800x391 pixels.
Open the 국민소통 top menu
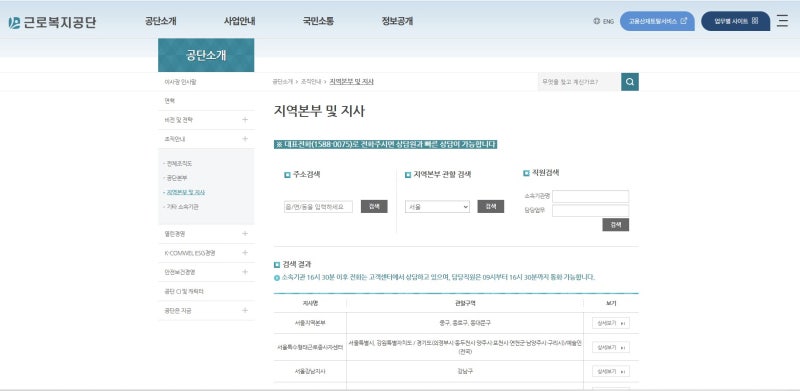(318, 21)
